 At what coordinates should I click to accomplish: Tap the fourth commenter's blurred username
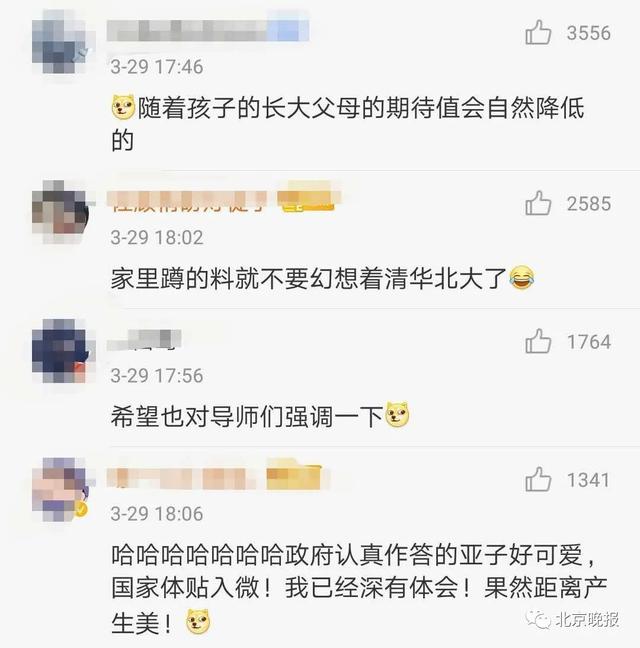(x=214, y=475)
